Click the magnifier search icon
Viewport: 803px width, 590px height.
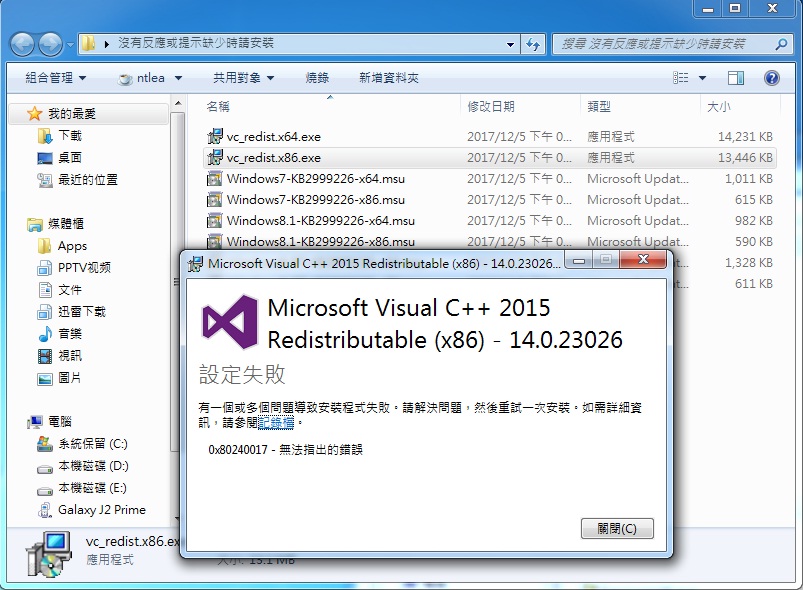(x=781, y=44)
